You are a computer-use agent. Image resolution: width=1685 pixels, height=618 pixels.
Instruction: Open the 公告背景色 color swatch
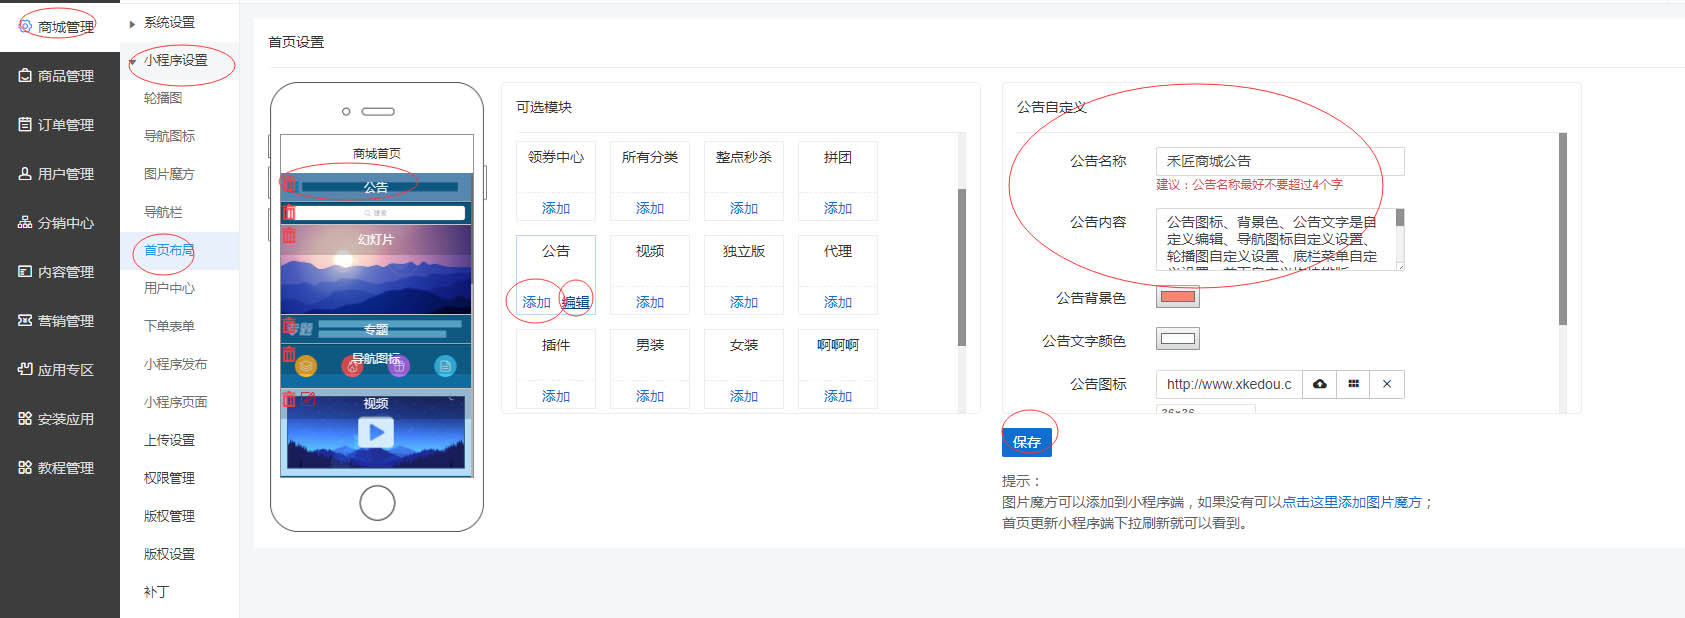click(x=1178, y=297)
